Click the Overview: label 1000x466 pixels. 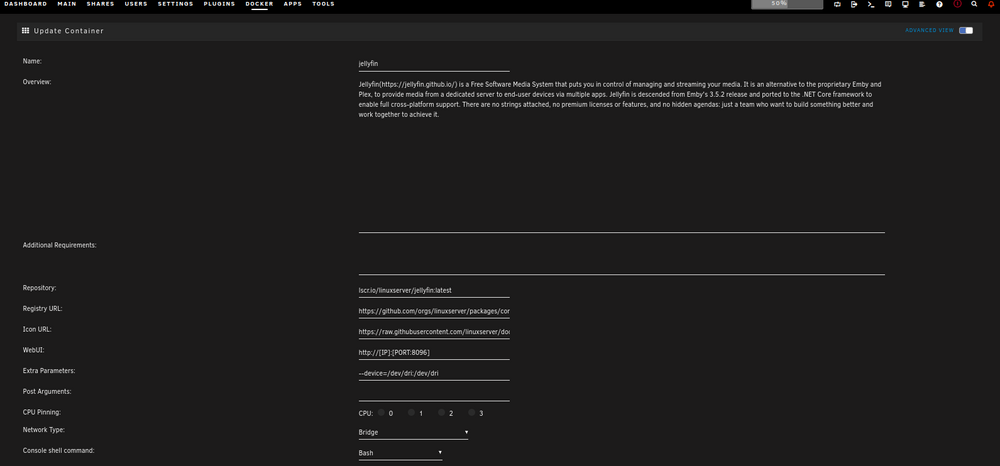[37, 82]
